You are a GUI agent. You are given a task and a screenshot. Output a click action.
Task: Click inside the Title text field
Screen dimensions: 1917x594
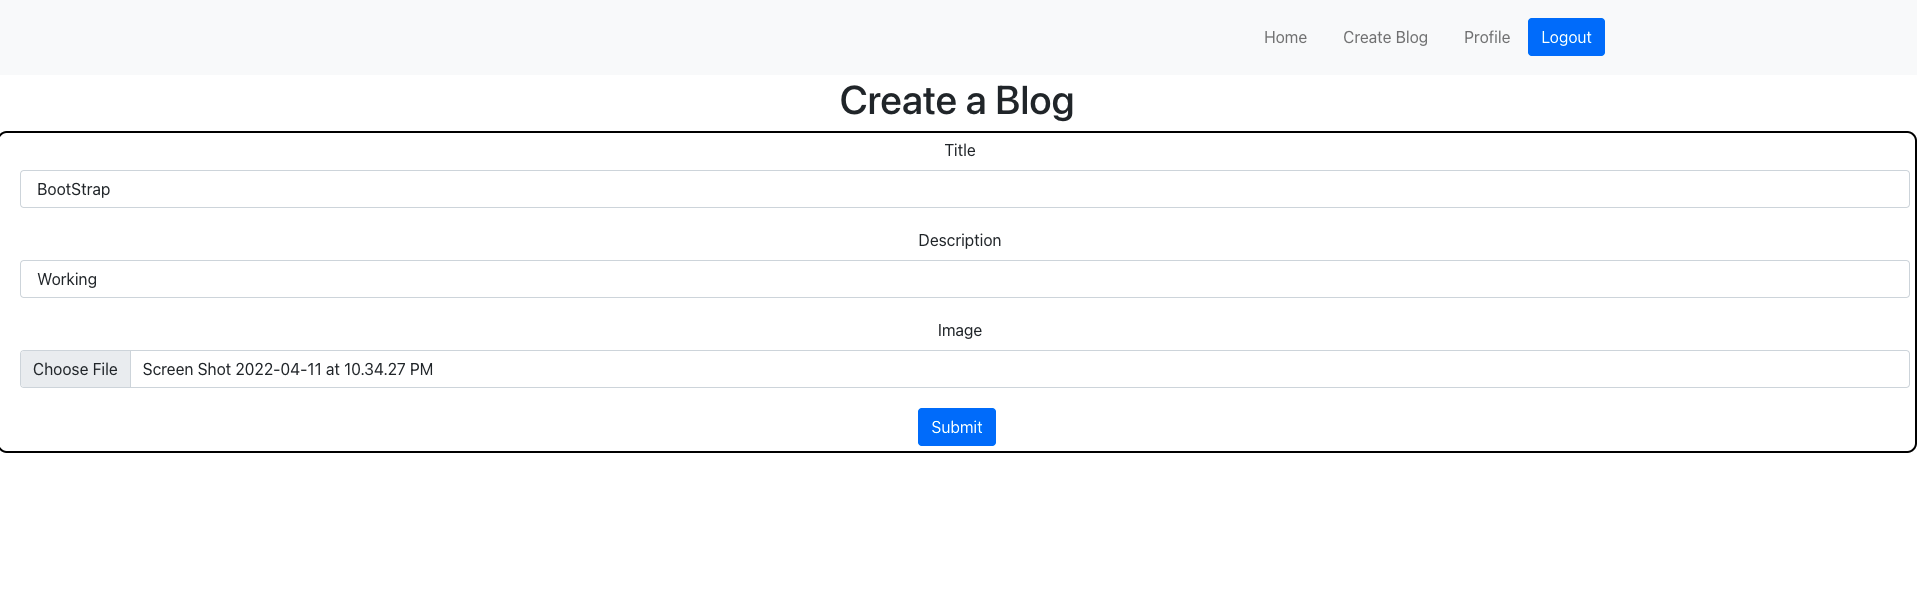click(500, 189)
